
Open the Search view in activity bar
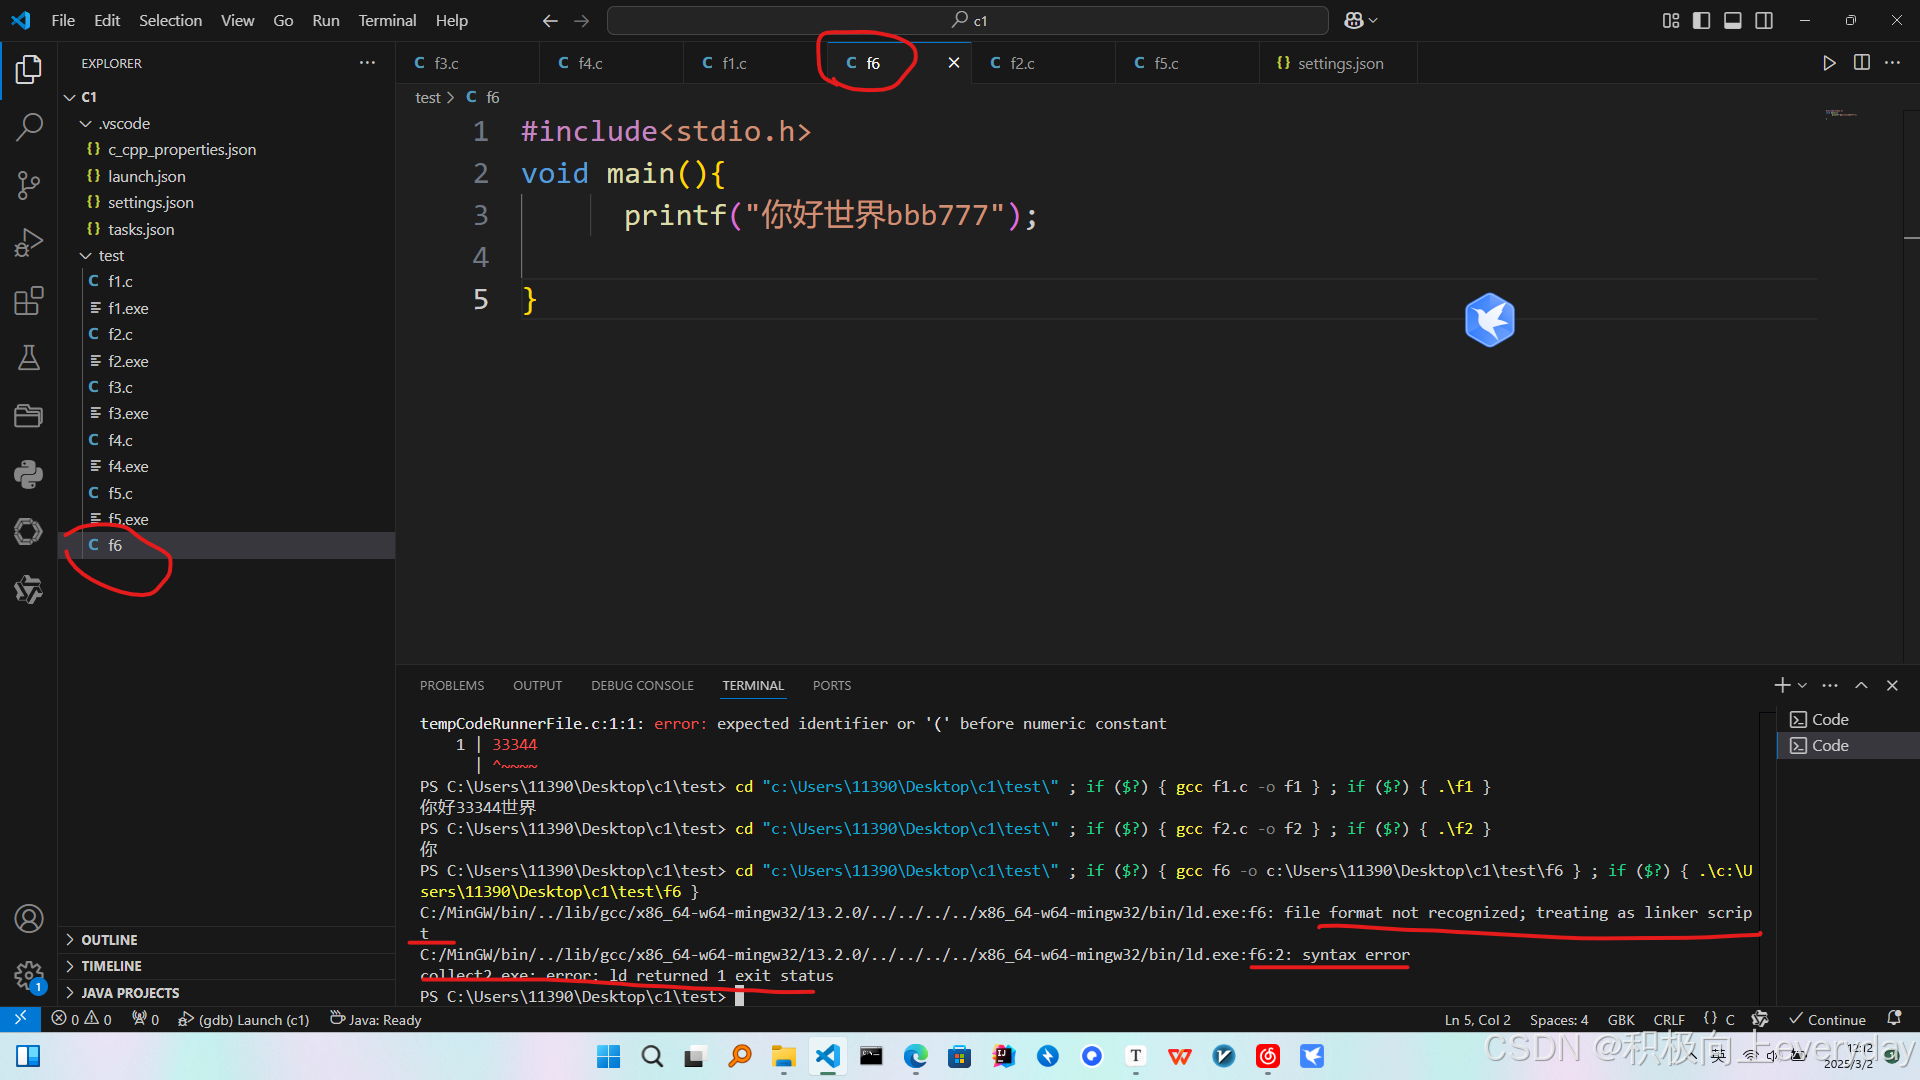tap(29, 127)
